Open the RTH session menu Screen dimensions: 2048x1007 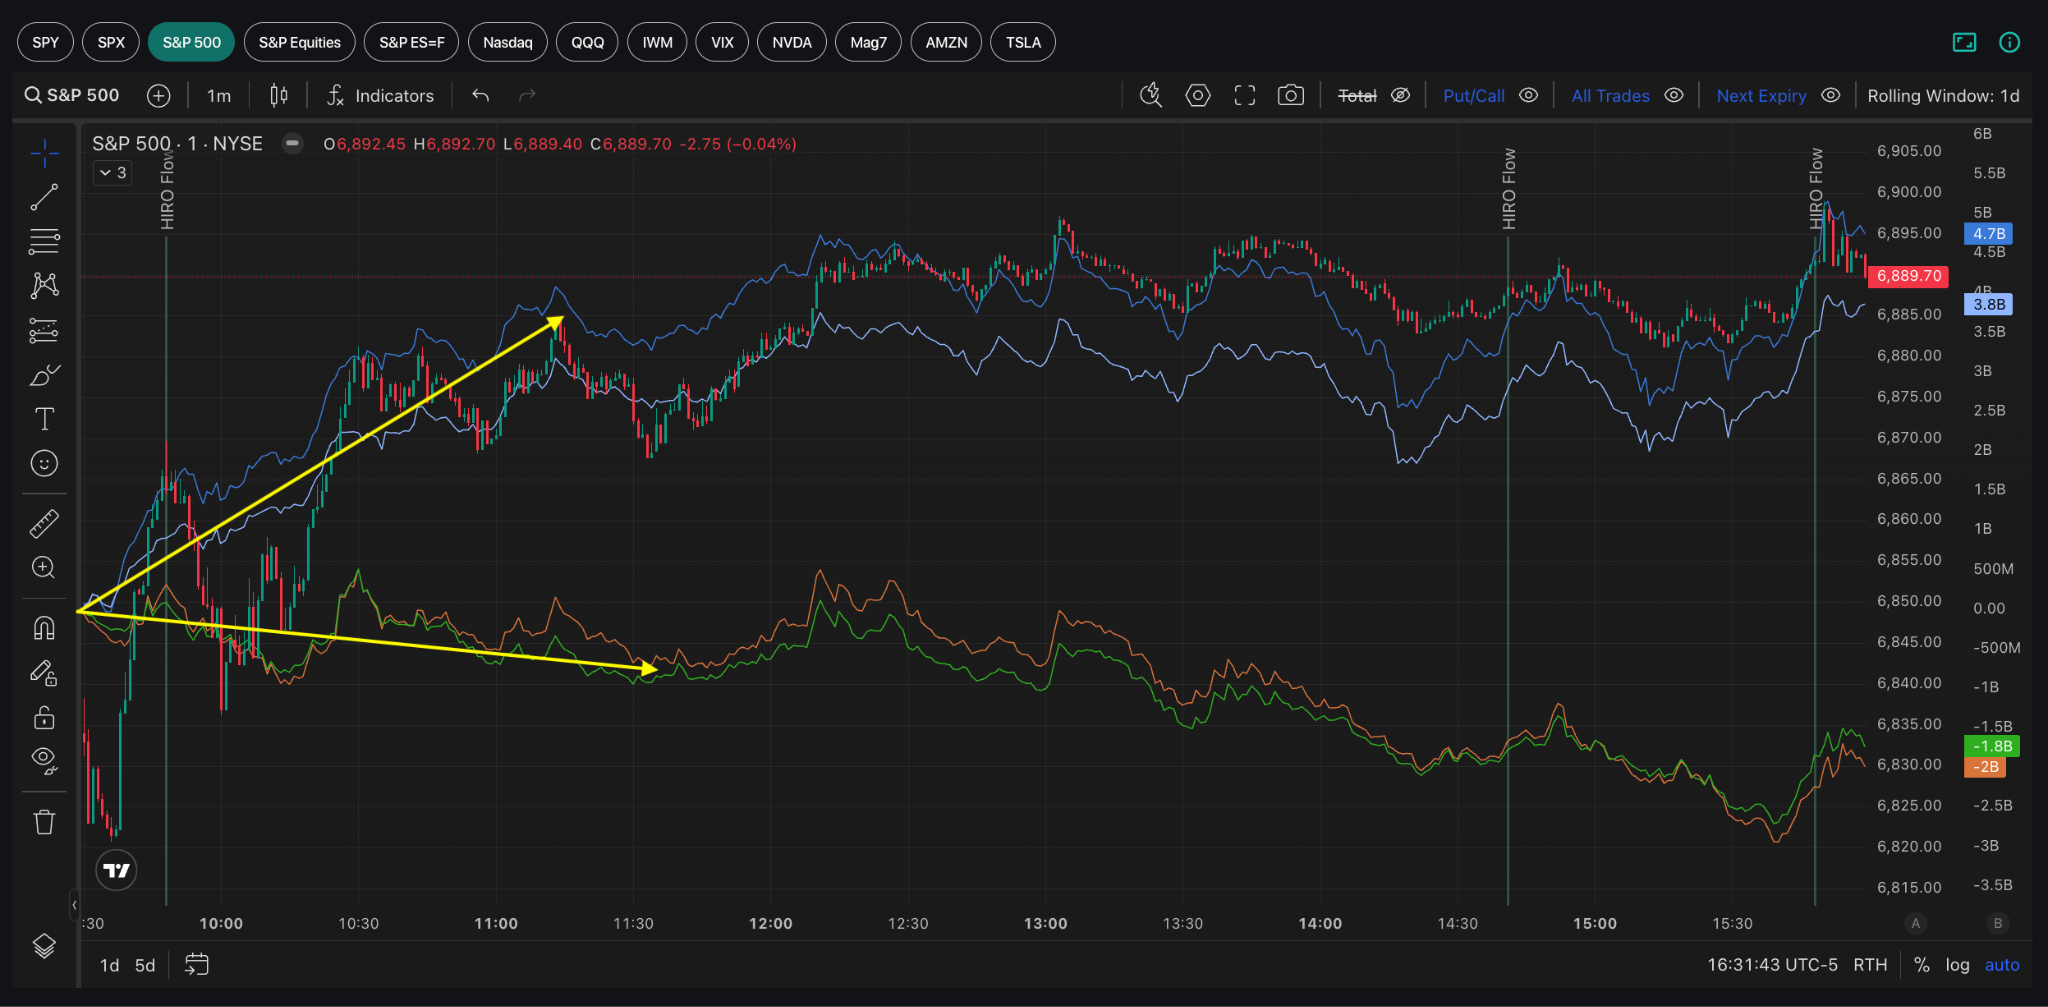pyautogui.click(x=1870, y=965)
